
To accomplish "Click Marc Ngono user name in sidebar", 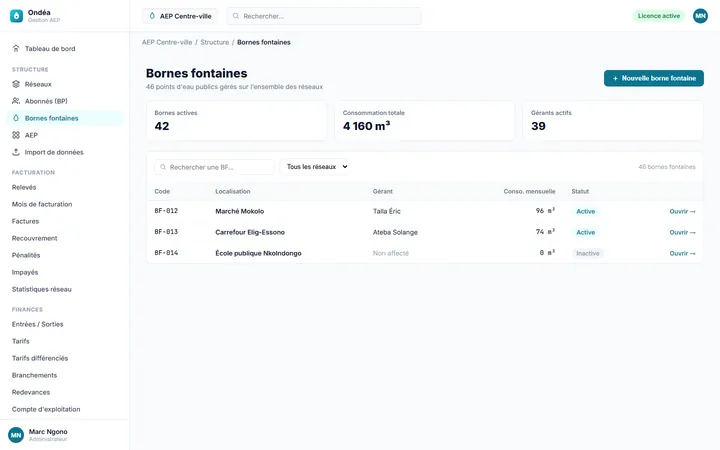I will 48,432.
